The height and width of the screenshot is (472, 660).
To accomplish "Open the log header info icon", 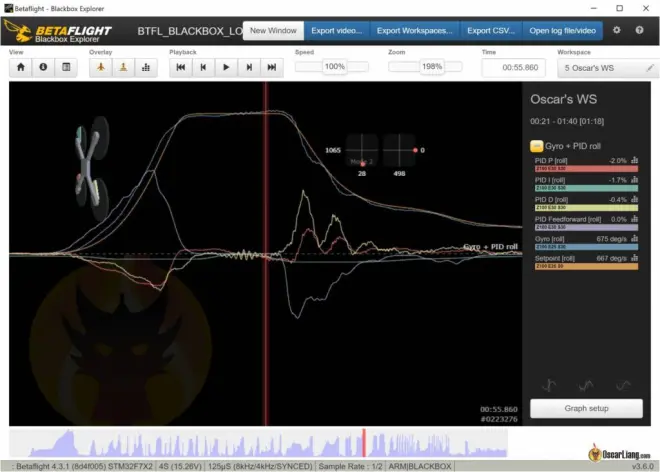I will pyautogui.click(x=43, y=67).
